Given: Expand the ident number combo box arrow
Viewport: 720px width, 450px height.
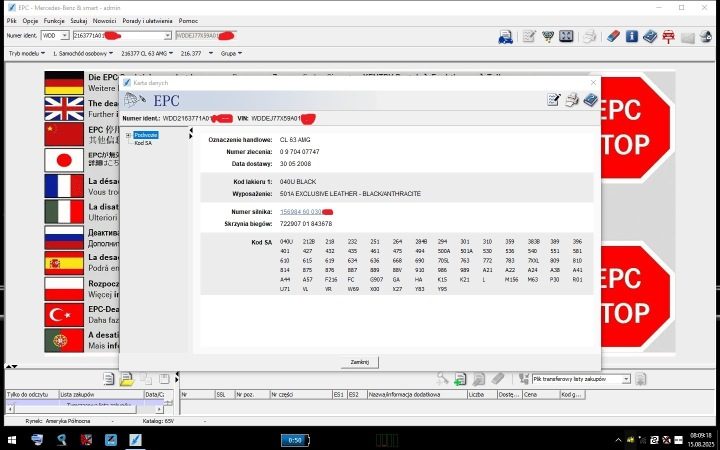Looking at the screenshot, I should pyautogui.click(x=167, y=35).
